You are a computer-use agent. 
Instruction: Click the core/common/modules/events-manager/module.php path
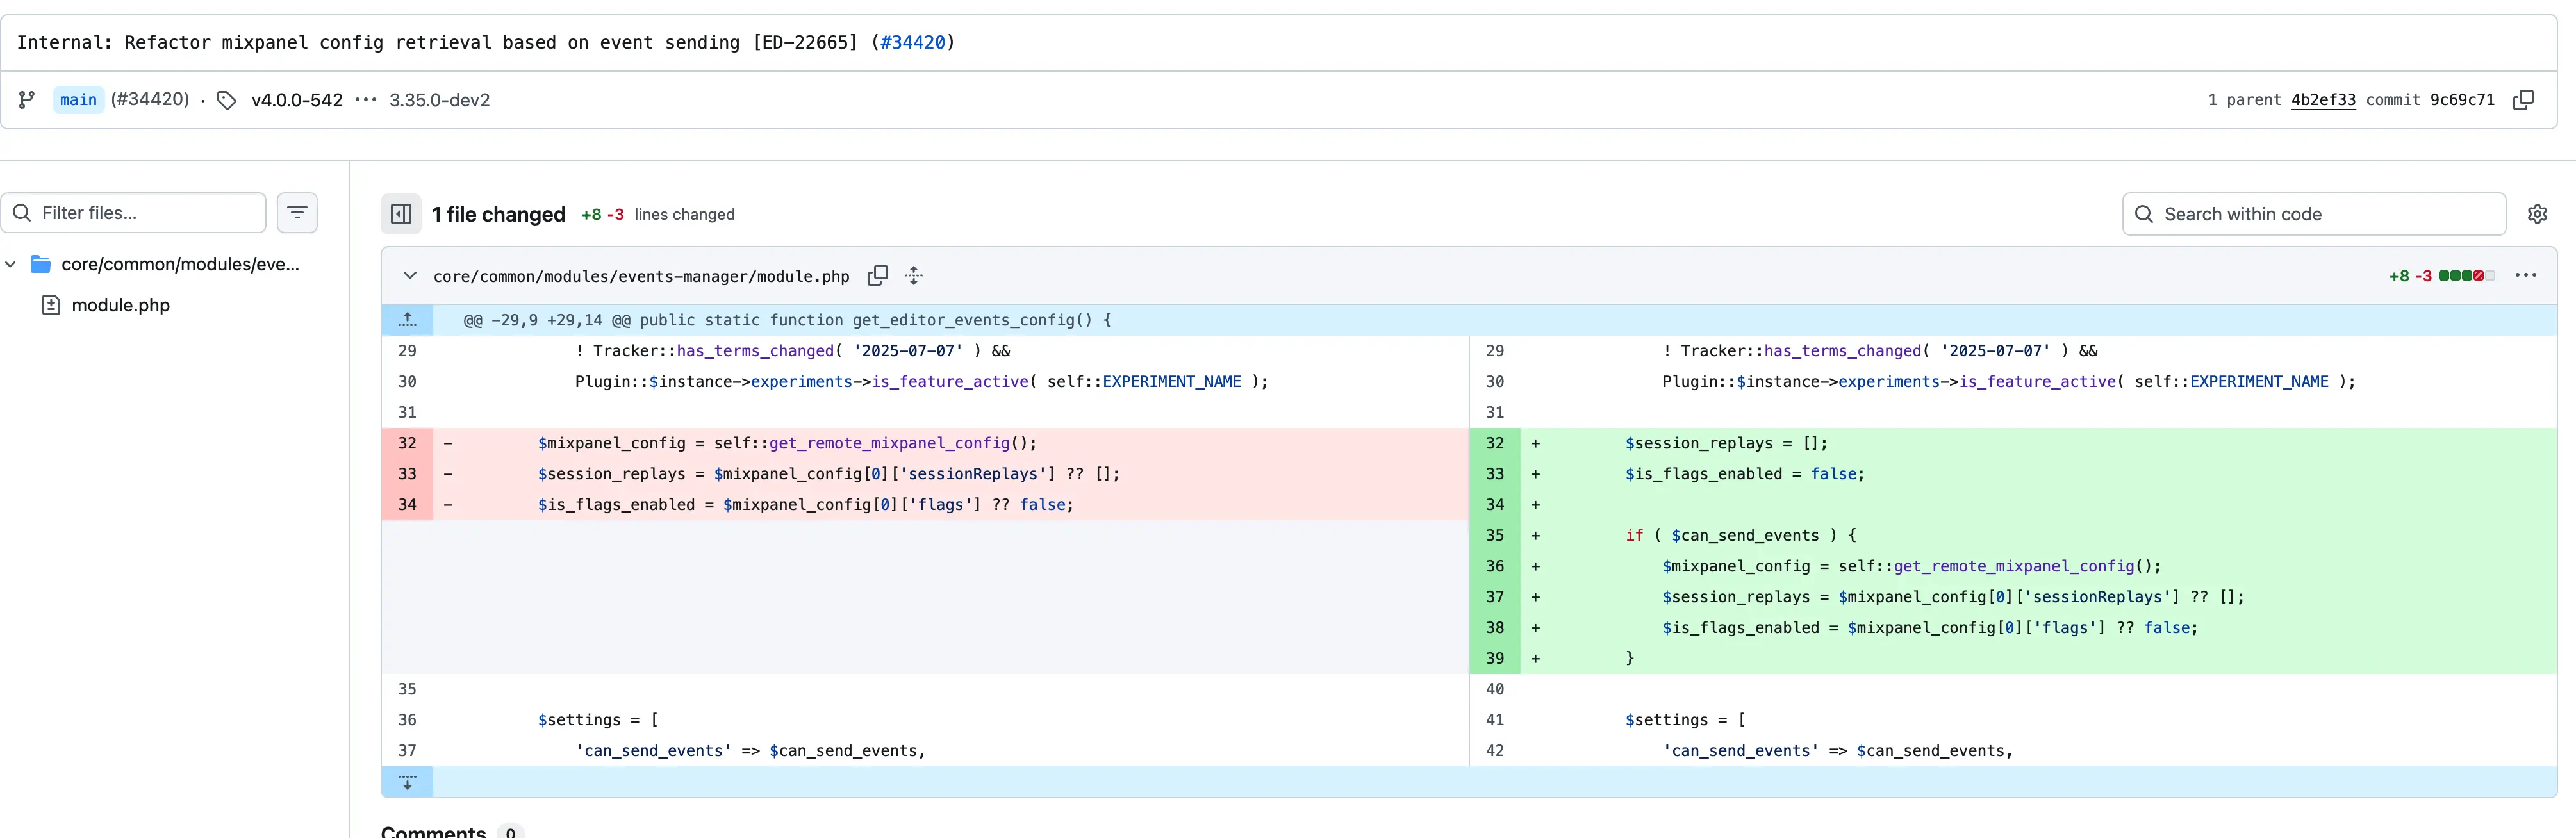[641, 276]
